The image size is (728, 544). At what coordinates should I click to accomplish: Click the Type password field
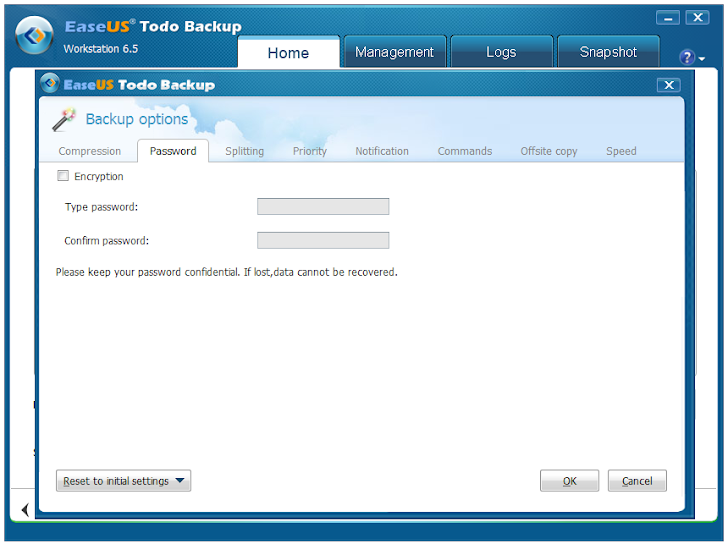323,207
